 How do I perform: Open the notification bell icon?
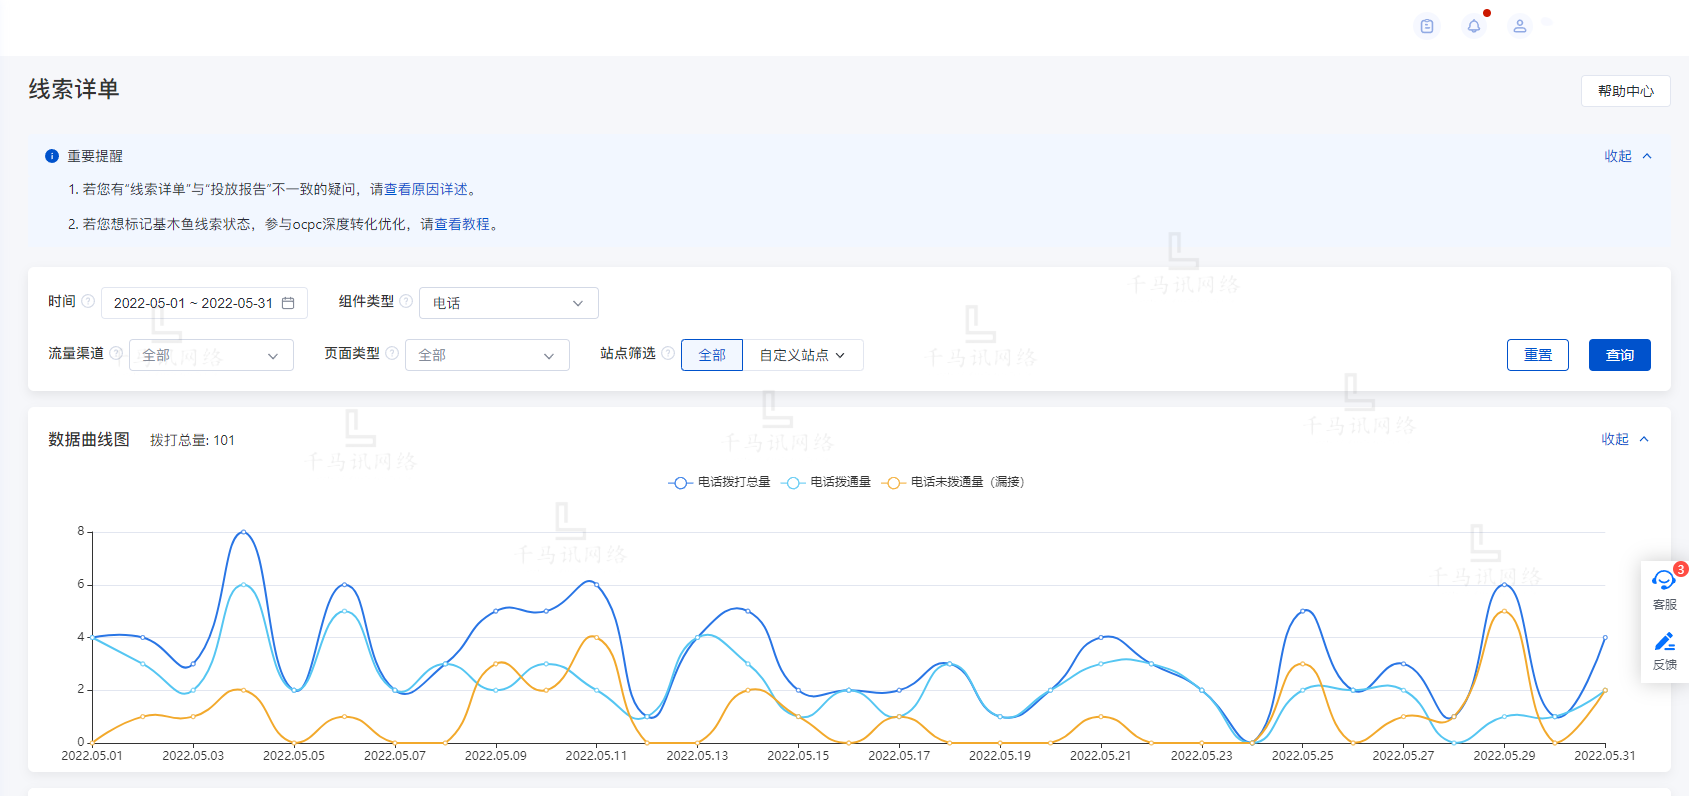pyautogui.click(x=1473, y=26)
